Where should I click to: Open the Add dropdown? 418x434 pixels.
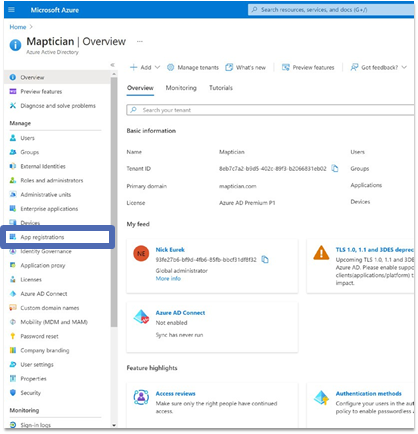(x=145, y=67)
